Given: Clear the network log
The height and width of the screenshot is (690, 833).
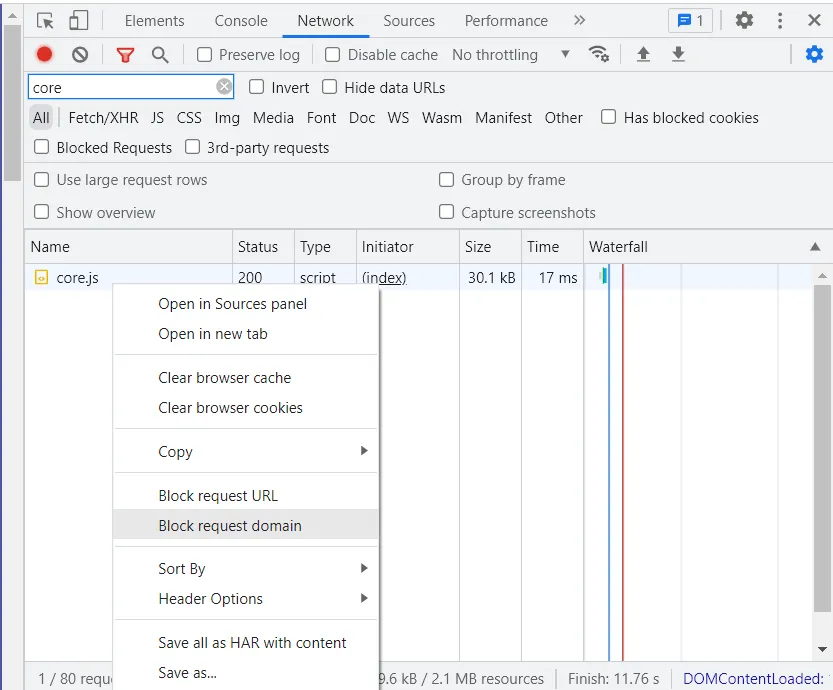Looking at the screenshot, I should [x=80, y=55].
